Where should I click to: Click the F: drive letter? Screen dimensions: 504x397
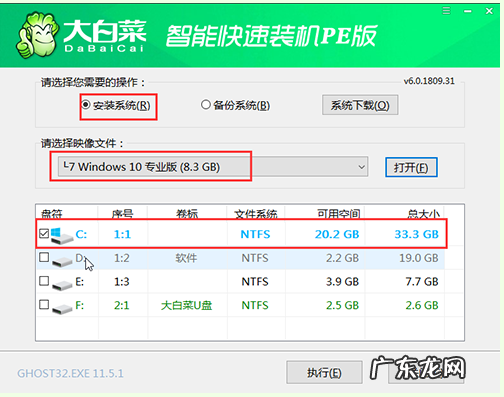pos(79,305)
